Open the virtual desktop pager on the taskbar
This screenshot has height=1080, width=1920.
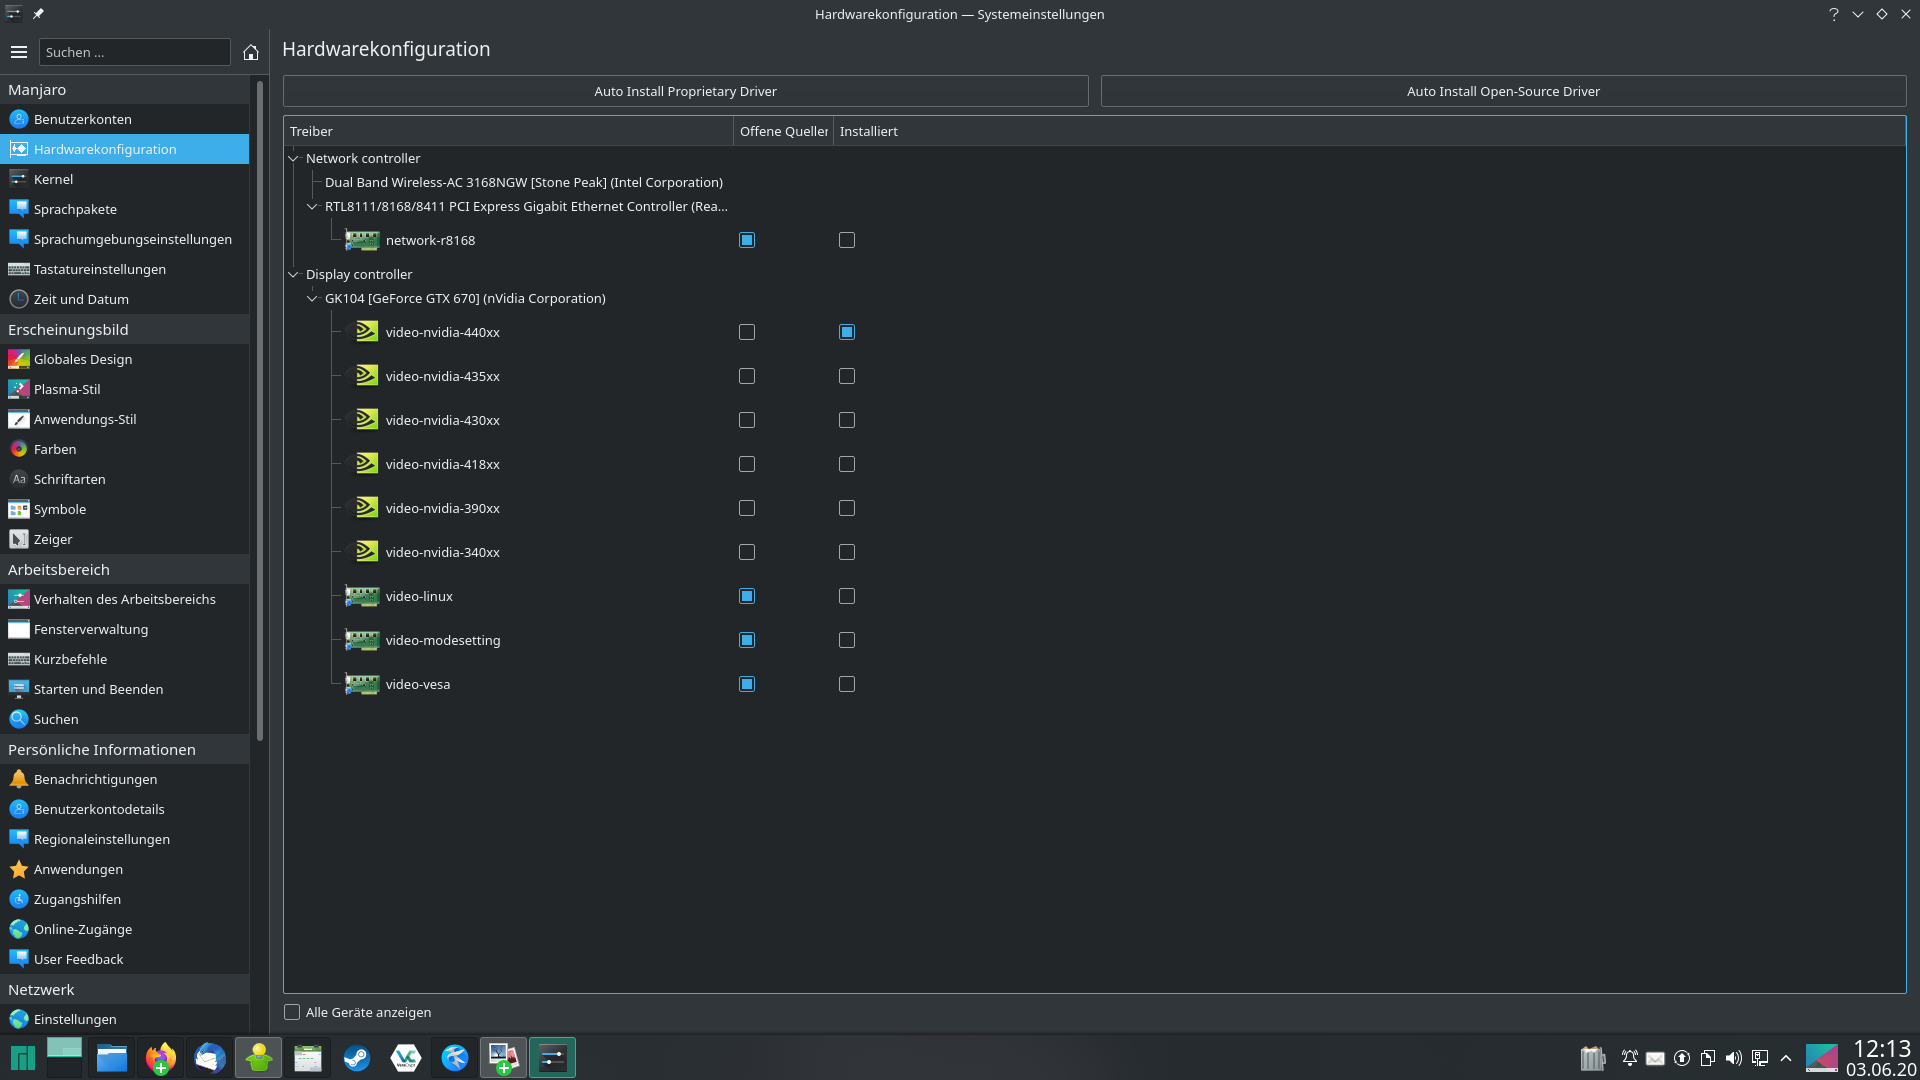click(x=64, y=1058)
